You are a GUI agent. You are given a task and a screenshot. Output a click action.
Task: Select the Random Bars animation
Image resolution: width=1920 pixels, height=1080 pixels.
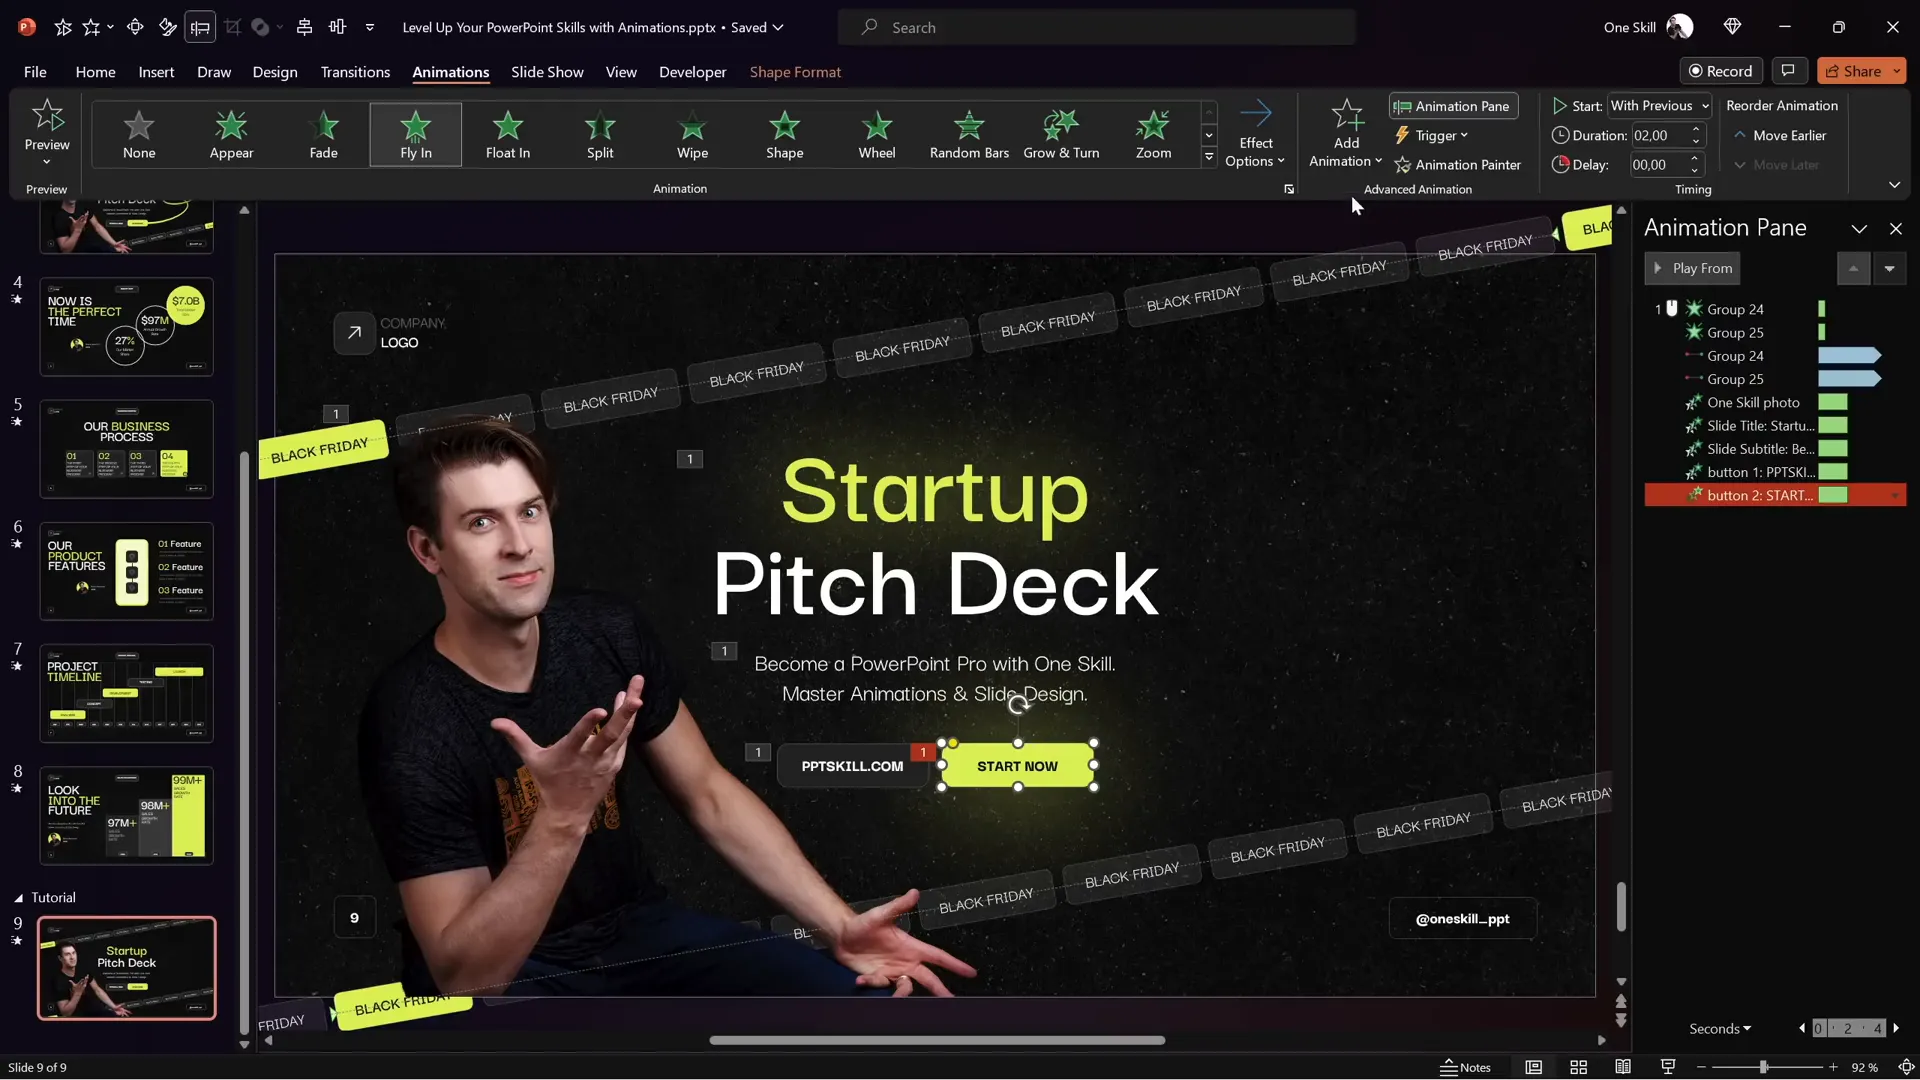968,133
